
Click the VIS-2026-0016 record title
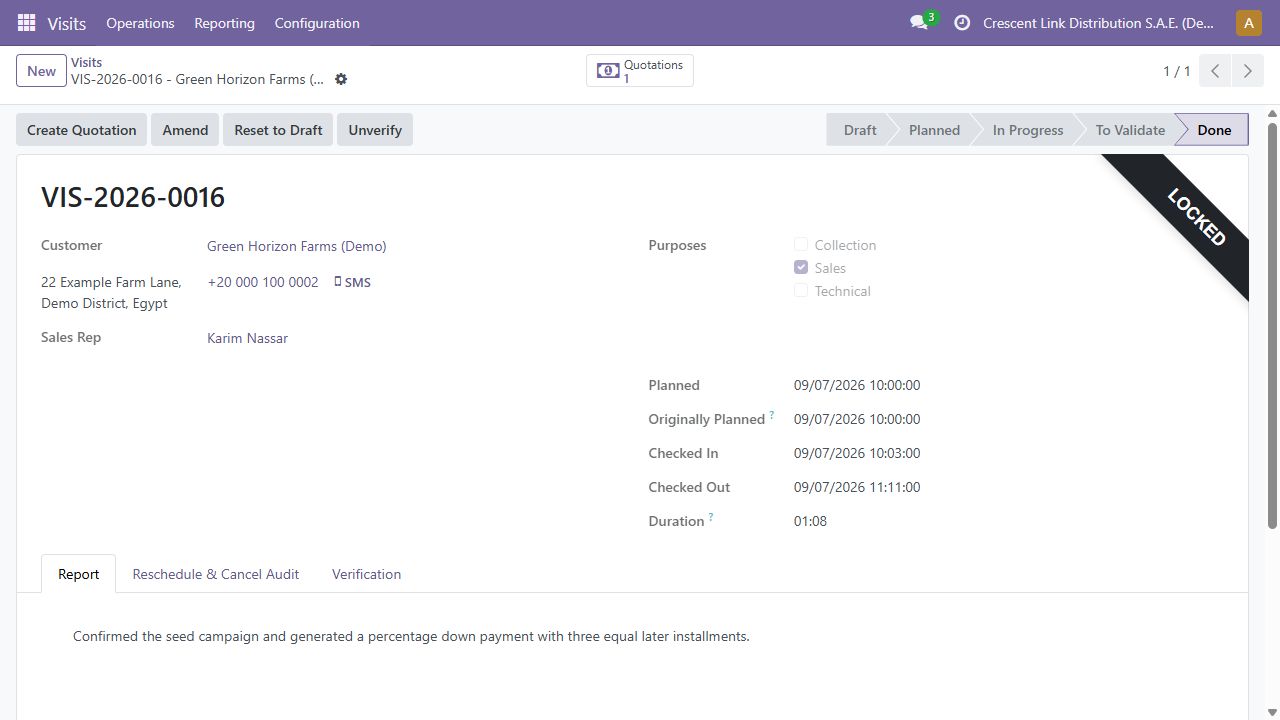click(x=133, y=197)
